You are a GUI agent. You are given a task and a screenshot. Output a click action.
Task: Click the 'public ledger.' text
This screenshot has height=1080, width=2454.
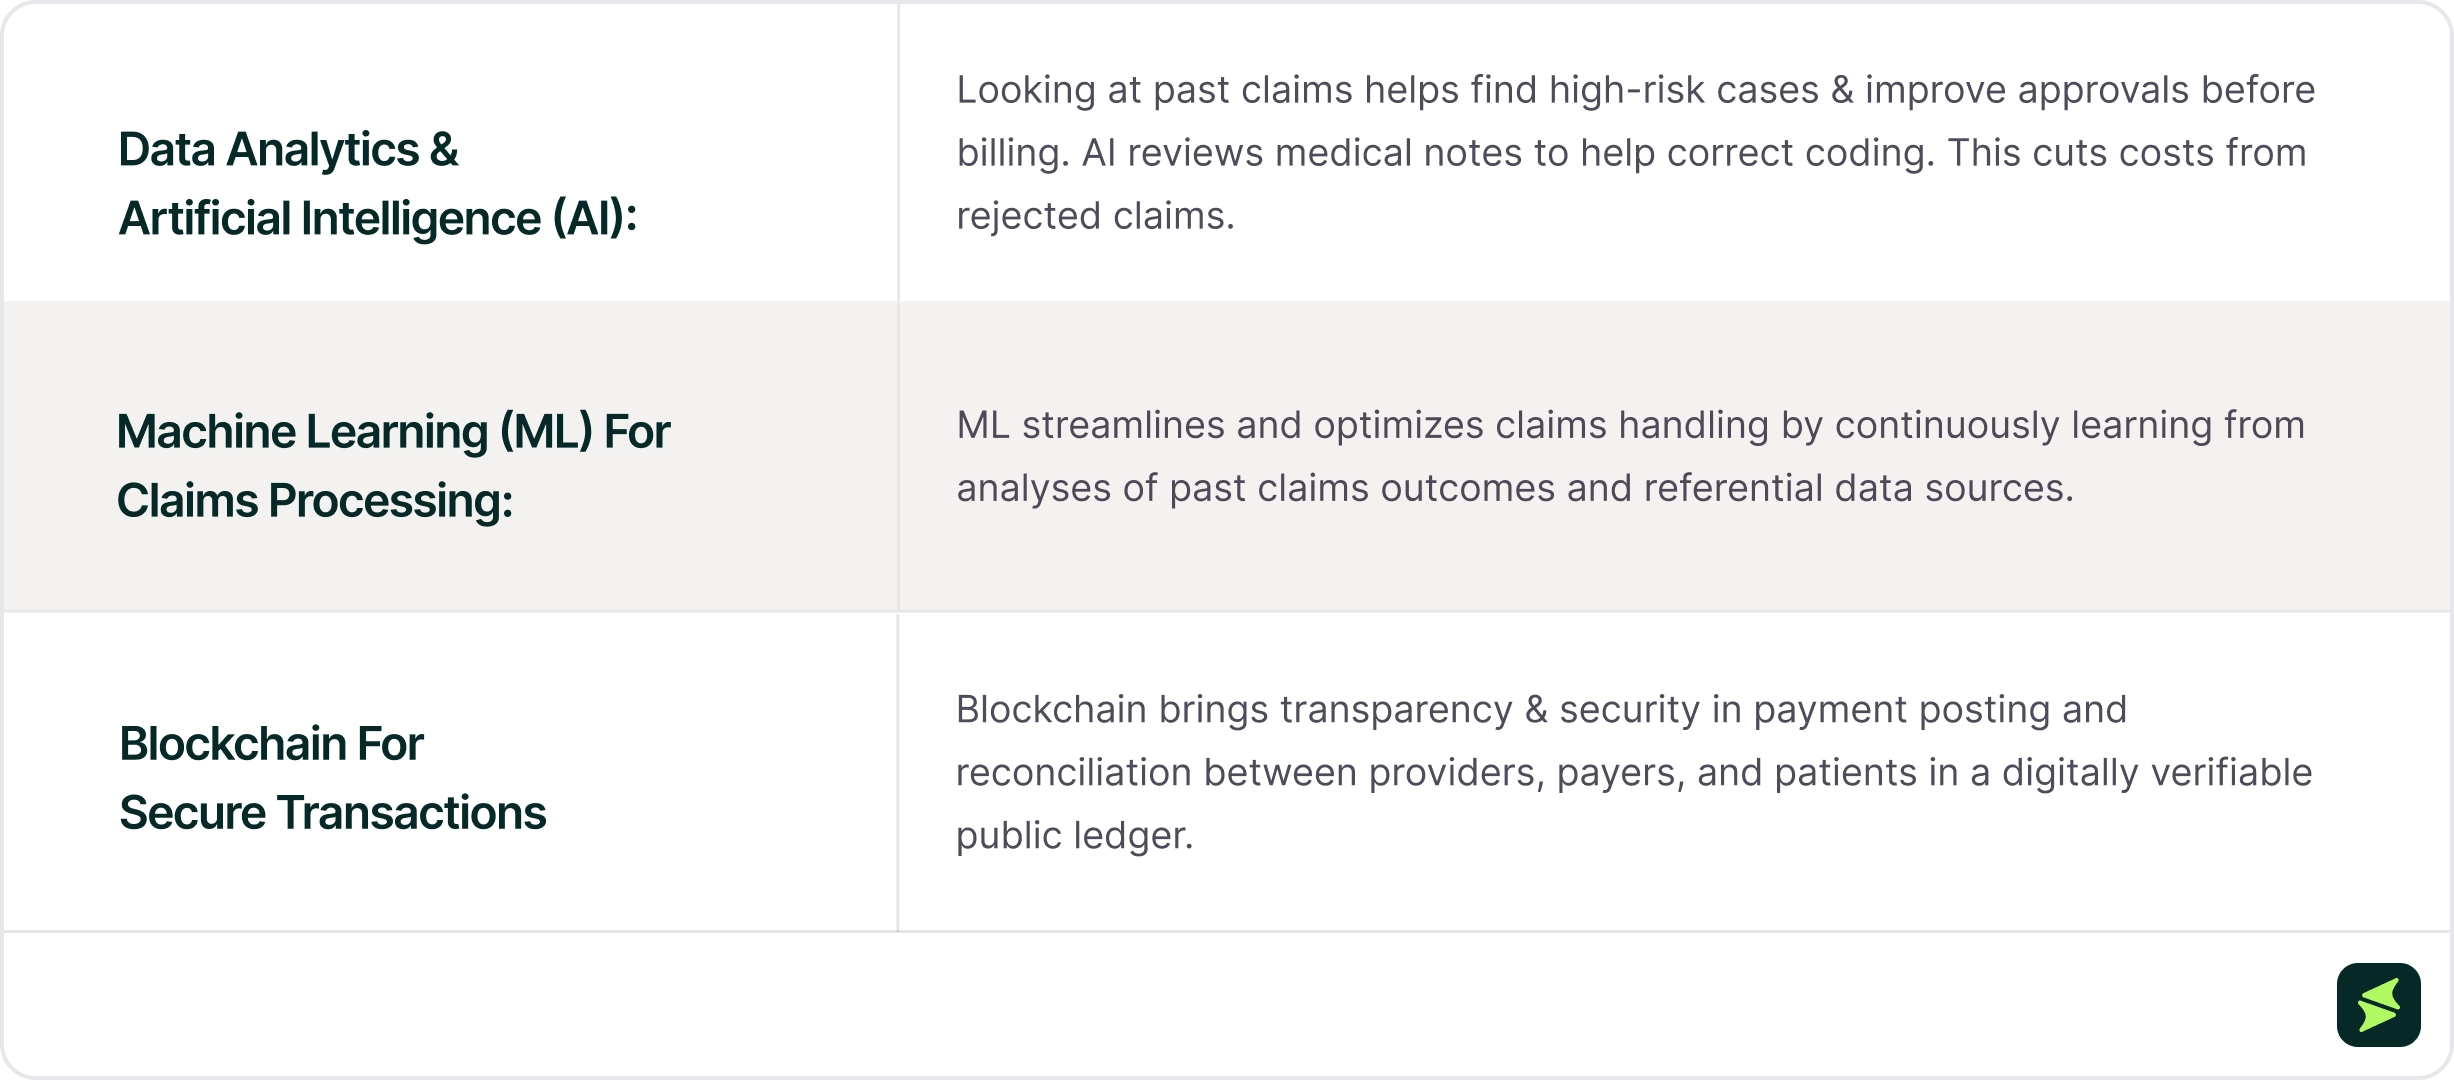click(x=1075, y=836)
